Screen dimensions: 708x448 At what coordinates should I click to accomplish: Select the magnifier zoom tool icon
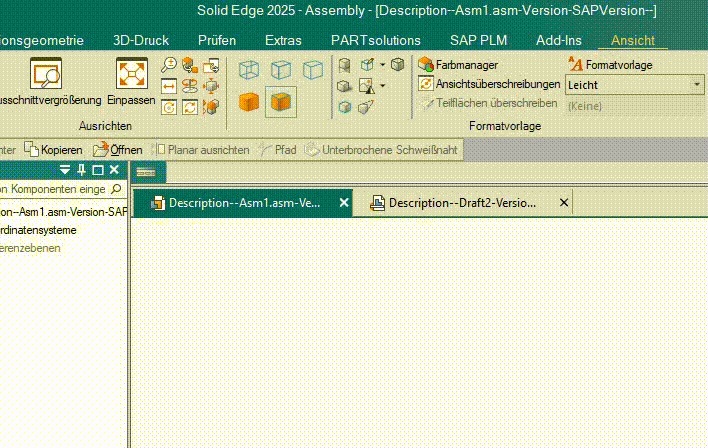(169, 65)
